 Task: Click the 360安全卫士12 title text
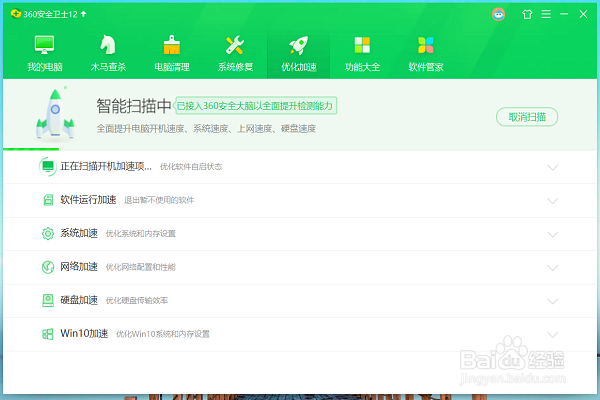point(50,14)
